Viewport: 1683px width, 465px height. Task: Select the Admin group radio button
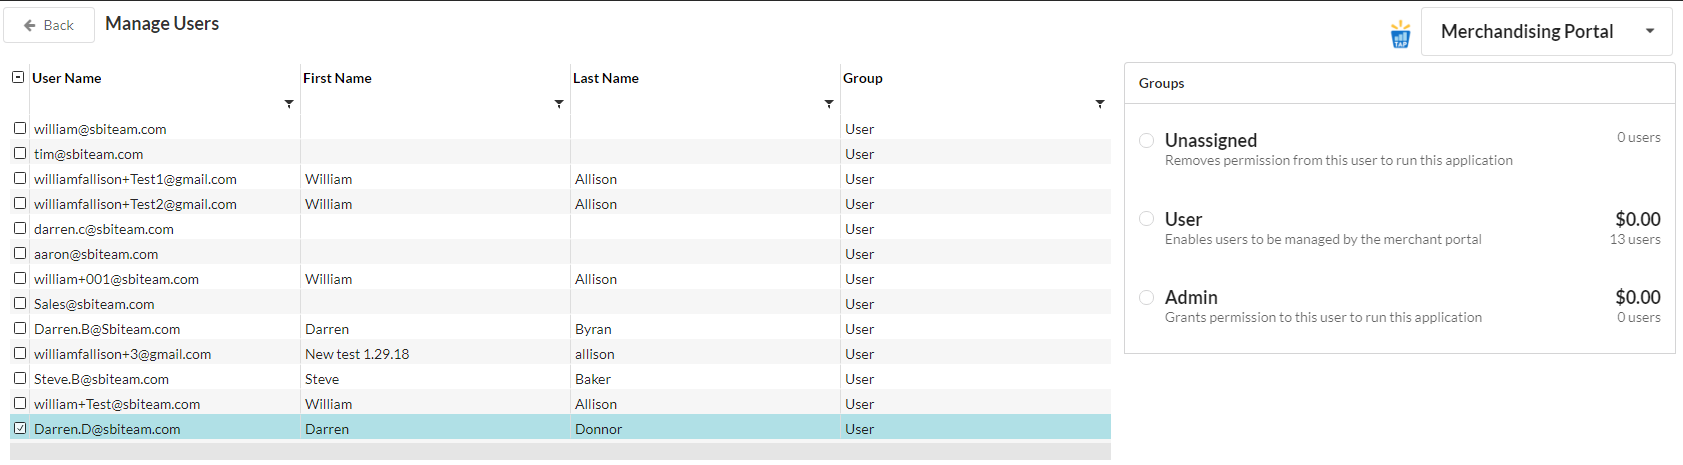(x=1147, y=297)
